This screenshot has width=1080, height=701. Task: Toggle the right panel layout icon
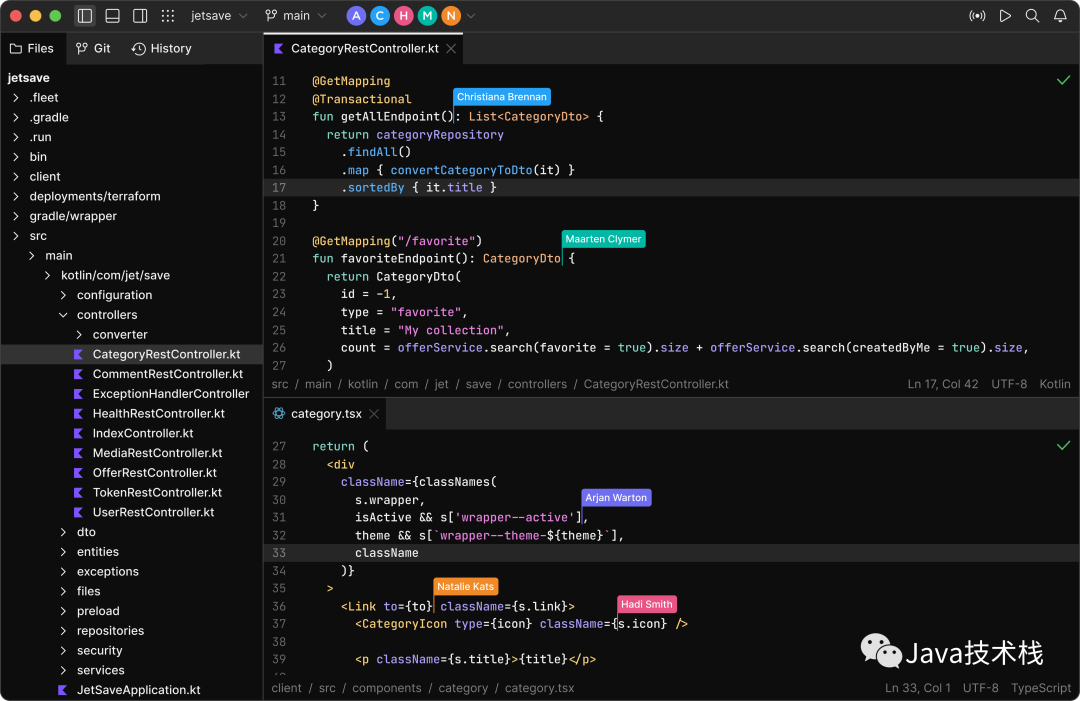(x=140, y=16)
